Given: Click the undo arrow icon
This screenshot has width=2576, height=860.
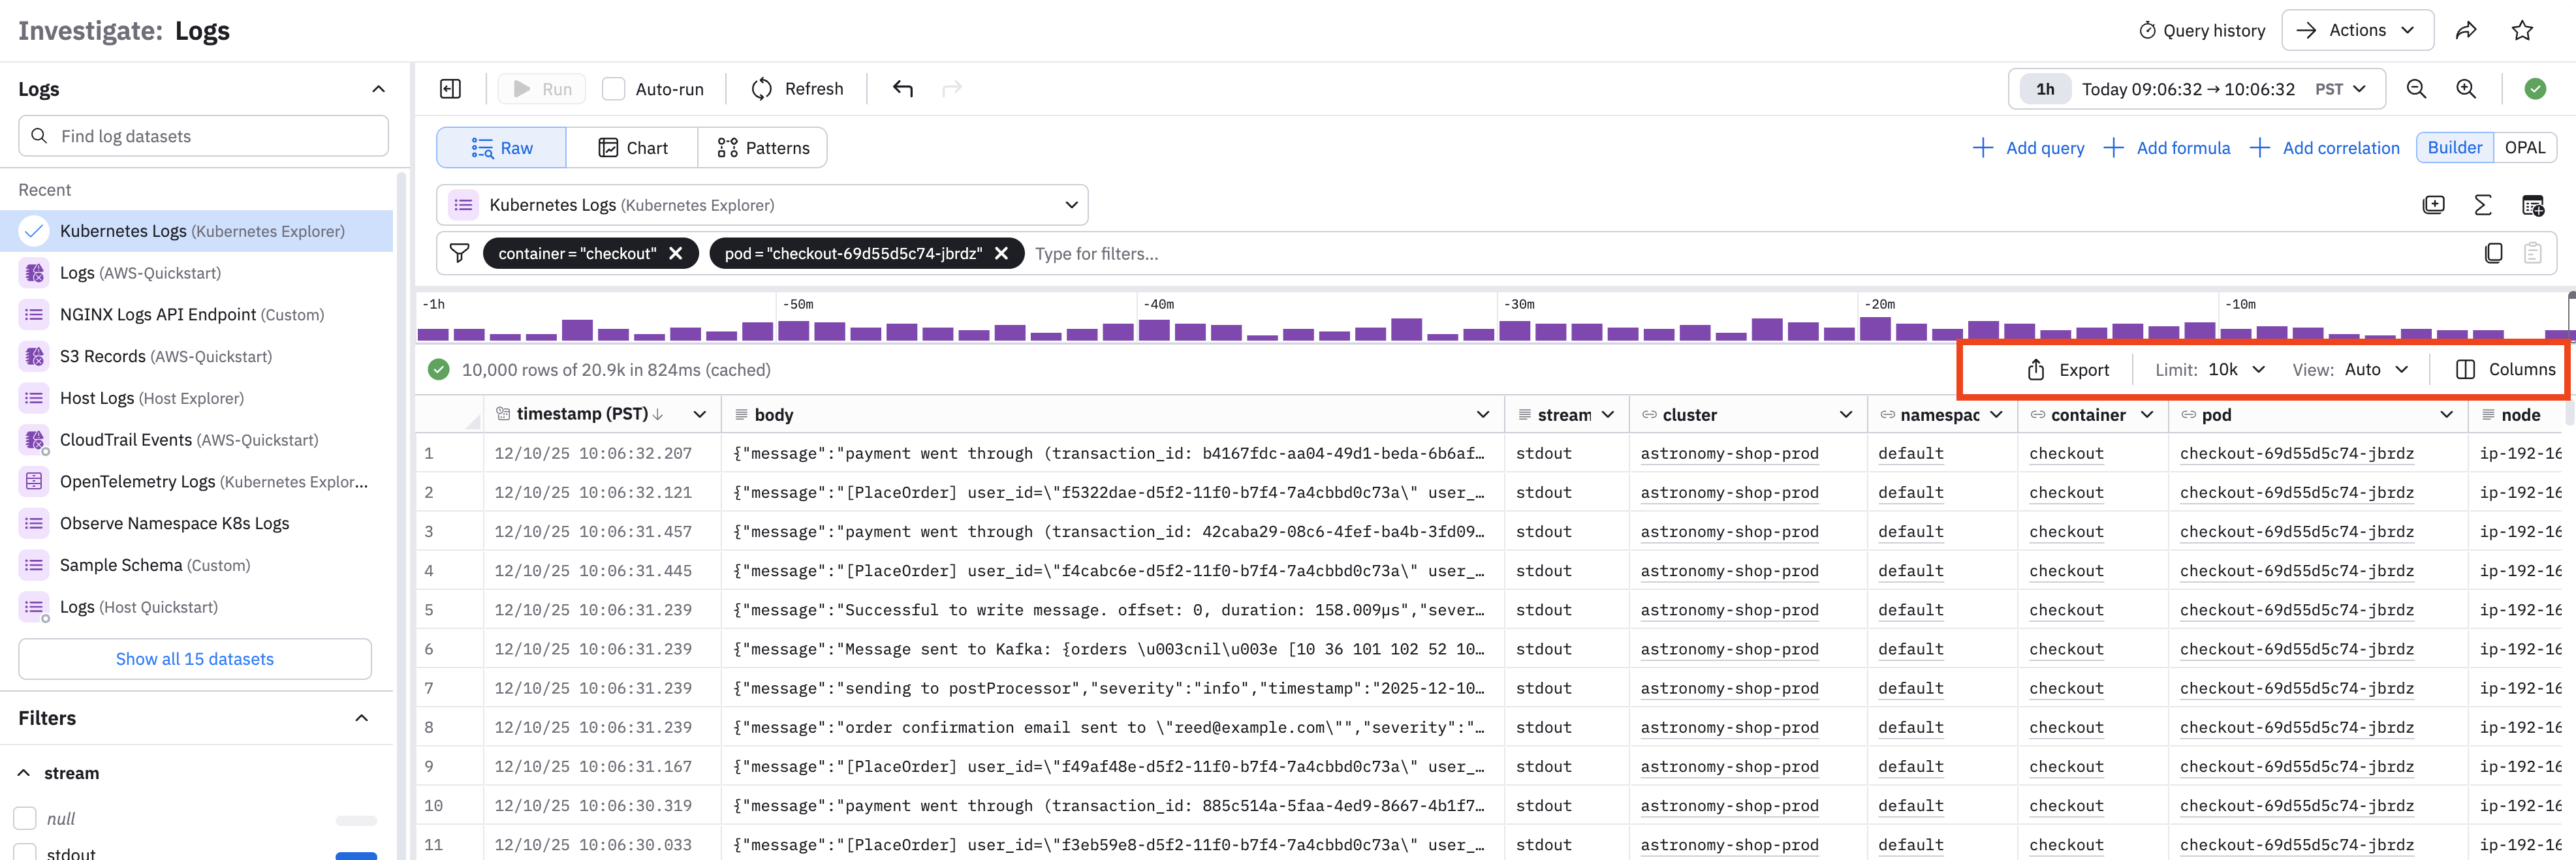Looking at the screenshot, I should coord(903,89).
